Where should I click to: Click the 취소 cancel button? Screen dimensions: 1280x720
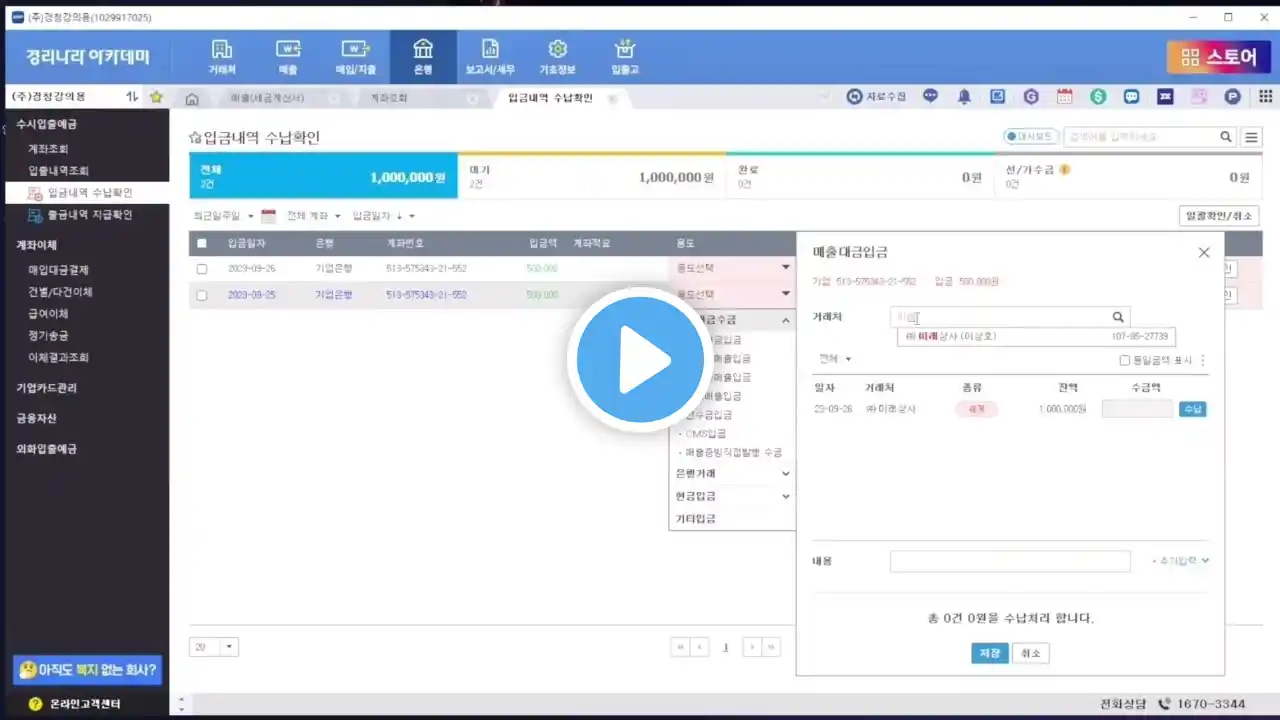[x=1030, y=653]
